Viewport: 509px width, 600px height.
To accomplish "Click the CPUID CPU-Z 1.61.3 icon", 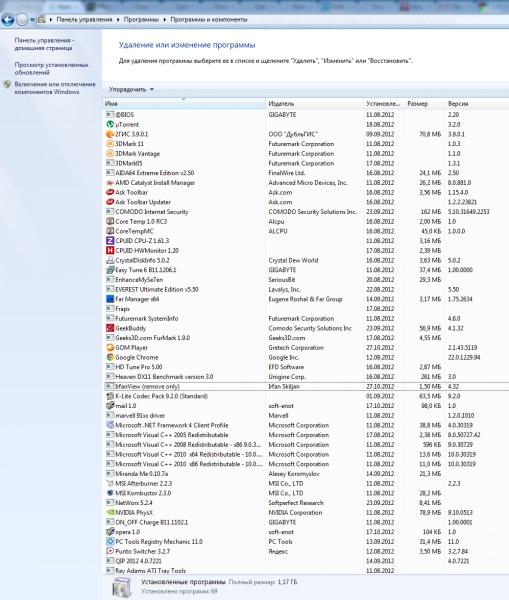I will (x=110, y=241).
